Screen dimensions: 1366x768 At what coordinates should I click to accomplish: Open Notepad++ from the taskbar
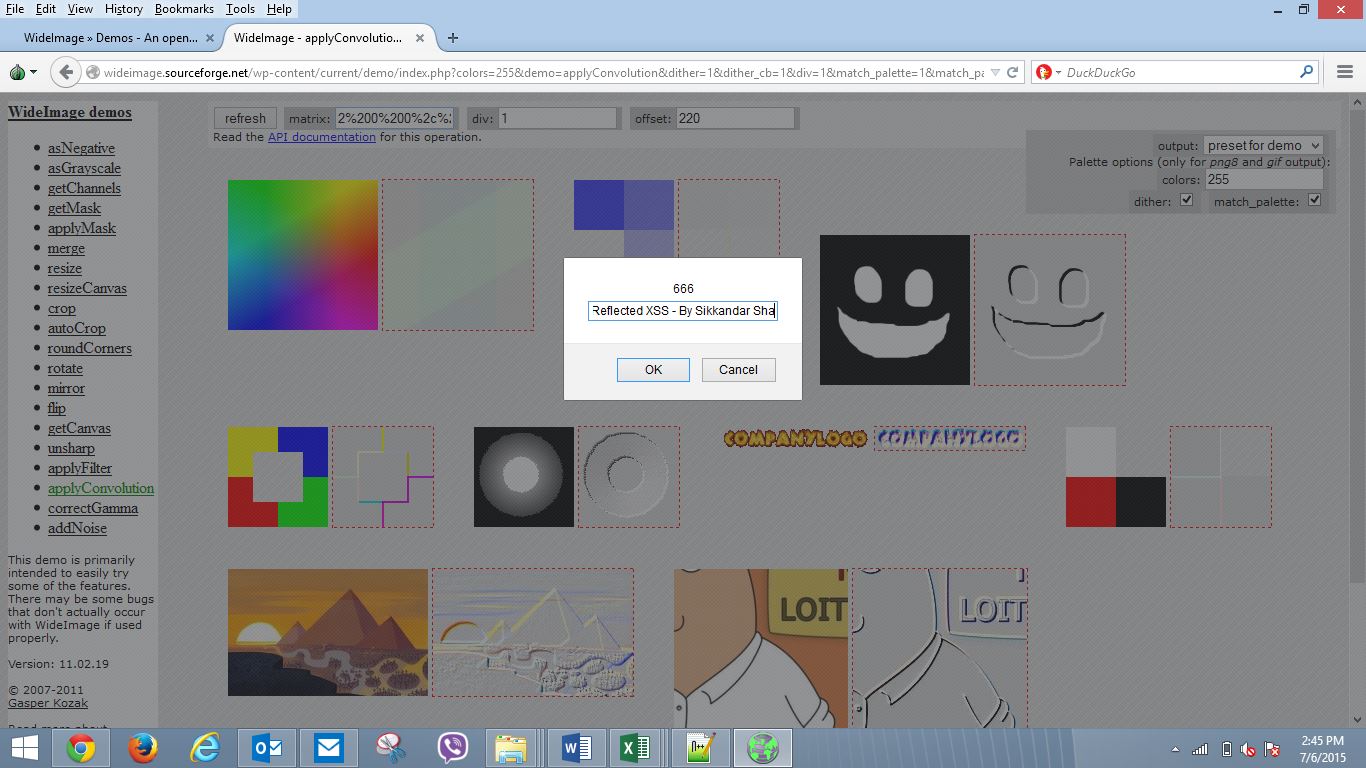click(x=699, y=748)
